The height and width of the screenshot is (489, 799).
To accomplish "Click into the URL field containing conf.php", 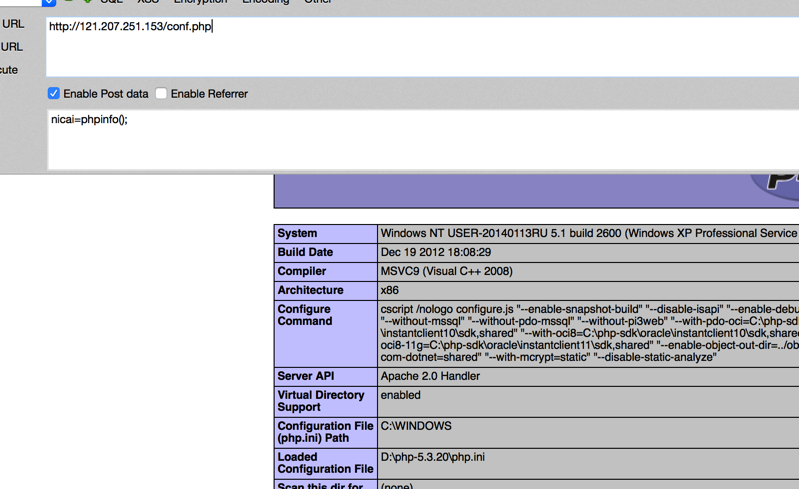I will pos(422,47).
